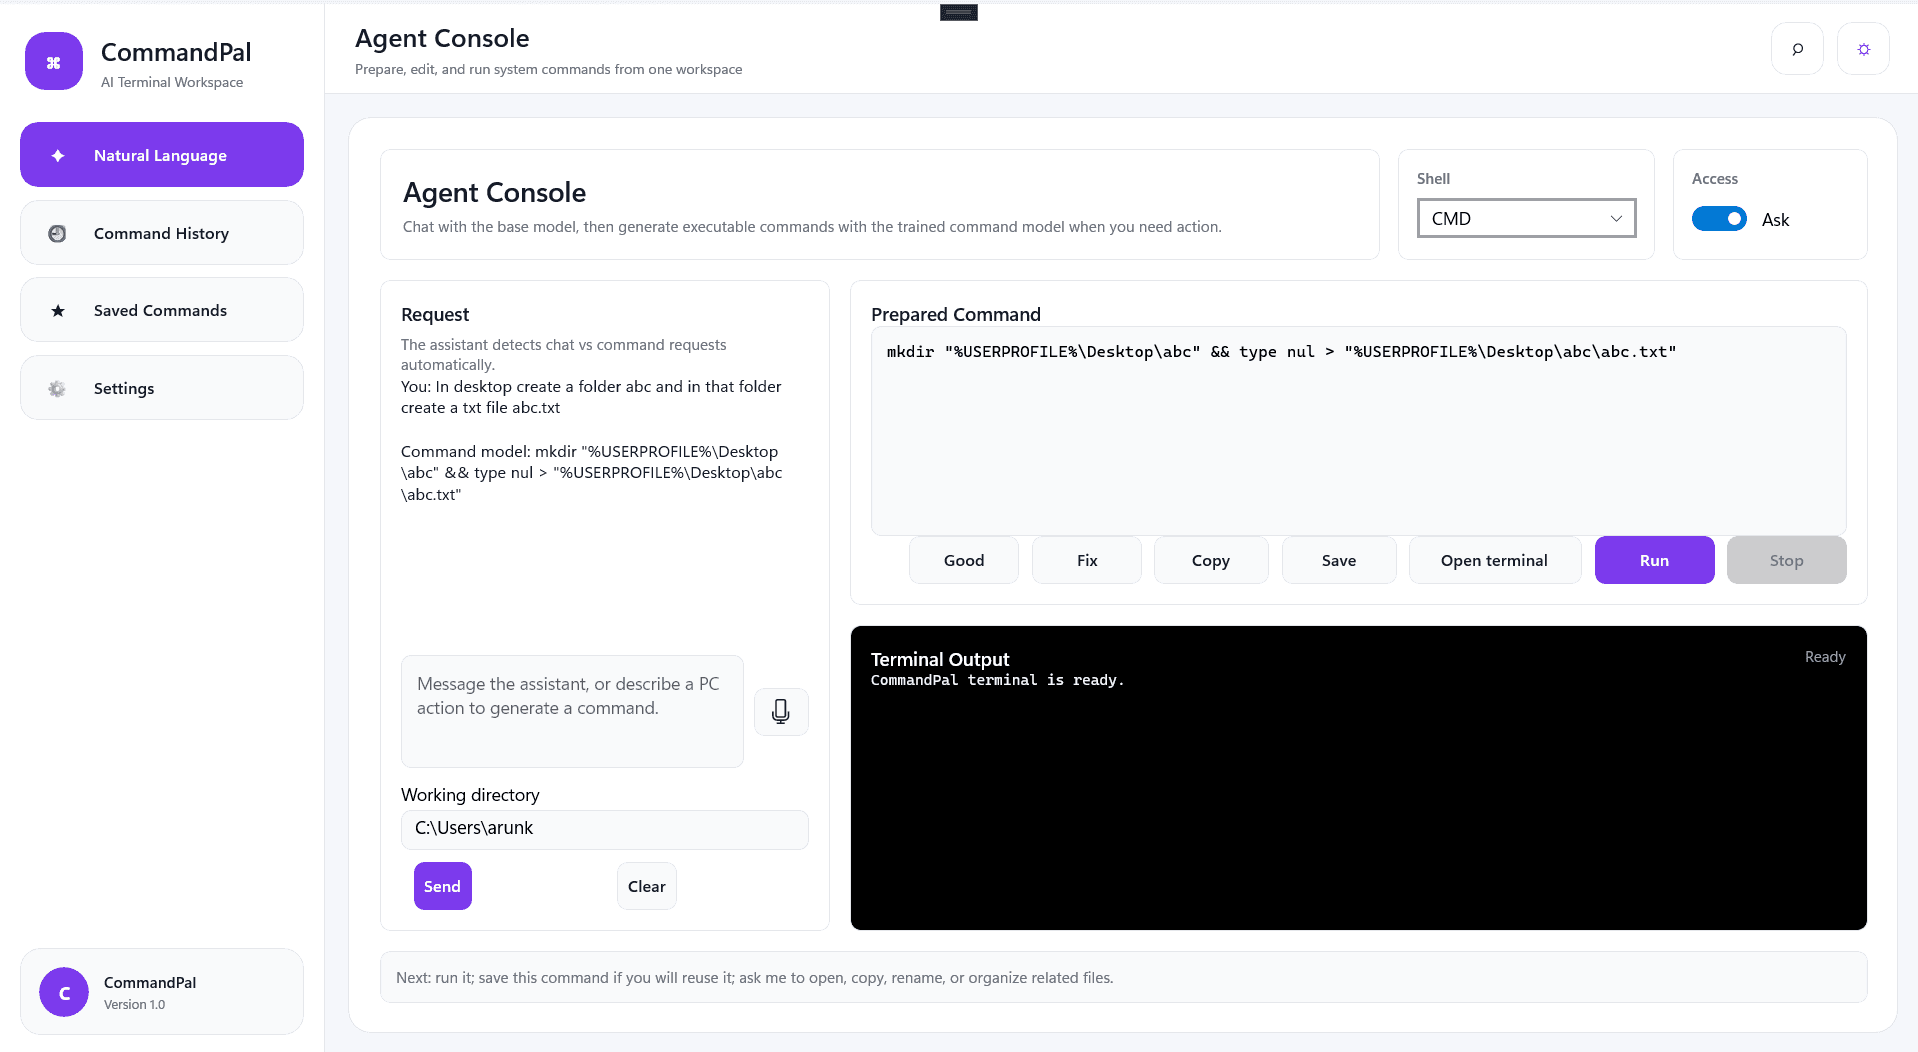
Task: Open the Natural Language section
Action: [162, 155]
